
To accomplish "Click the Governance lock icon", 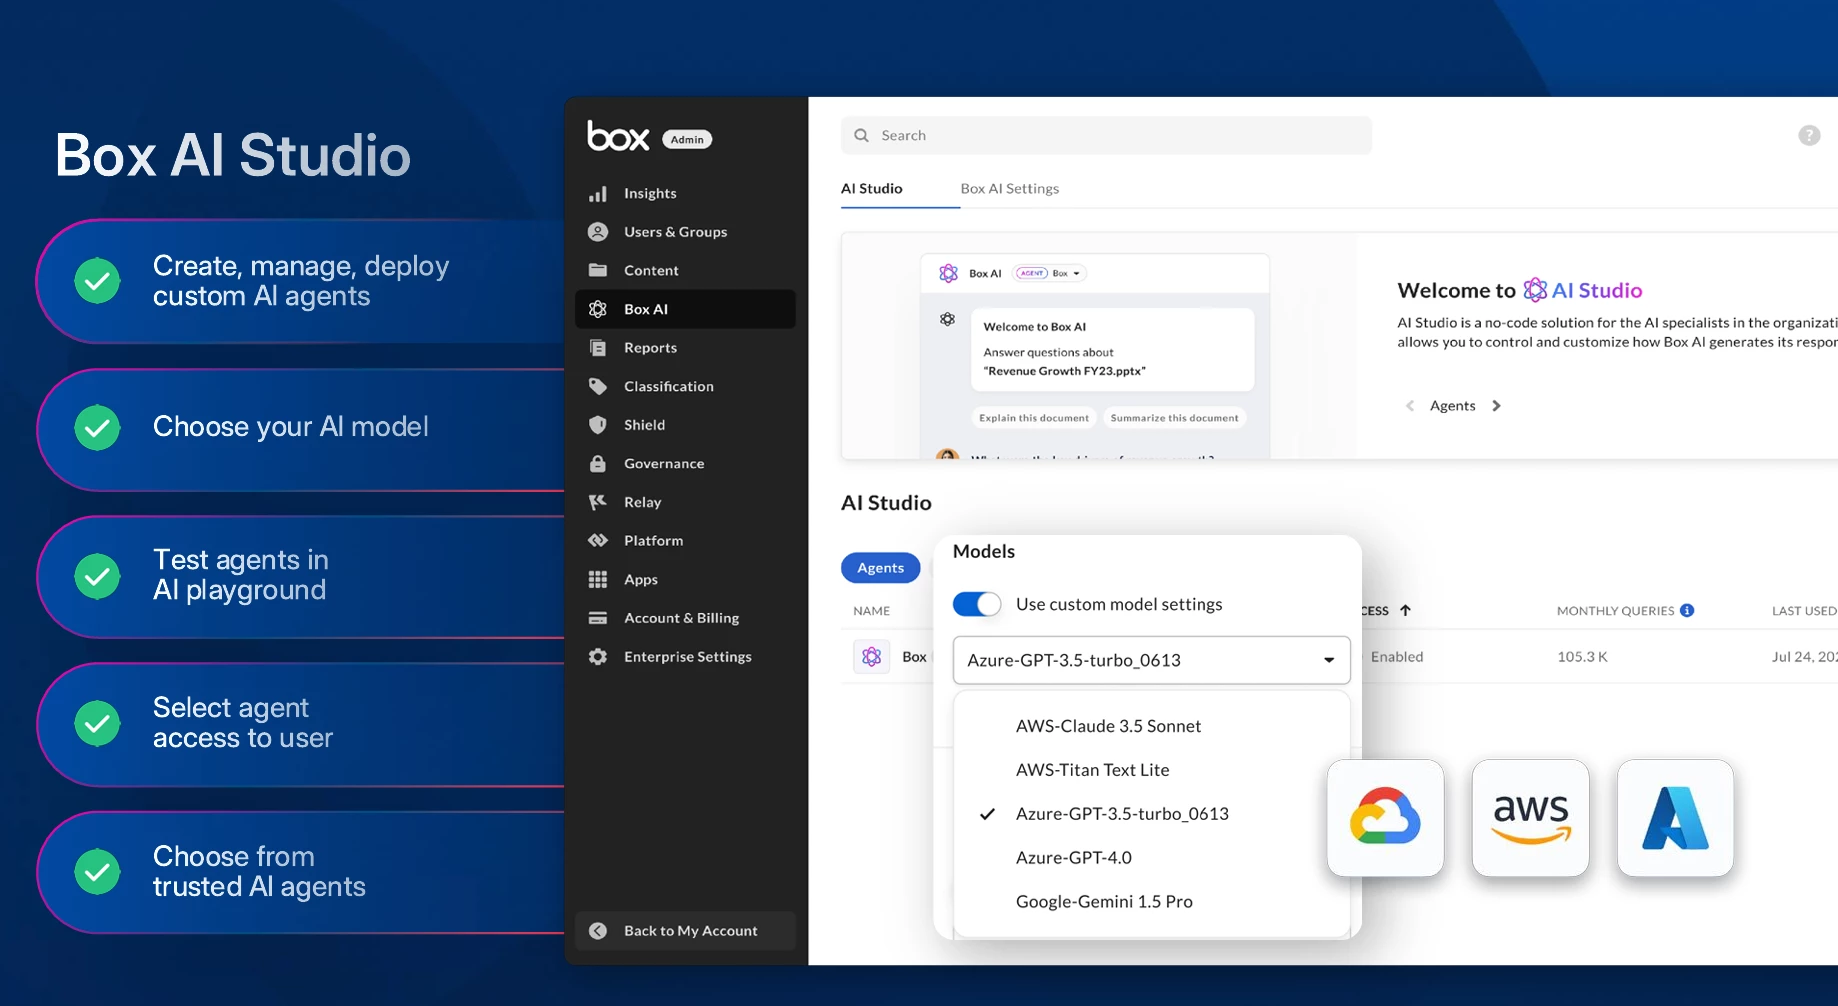I will point(598,464).
